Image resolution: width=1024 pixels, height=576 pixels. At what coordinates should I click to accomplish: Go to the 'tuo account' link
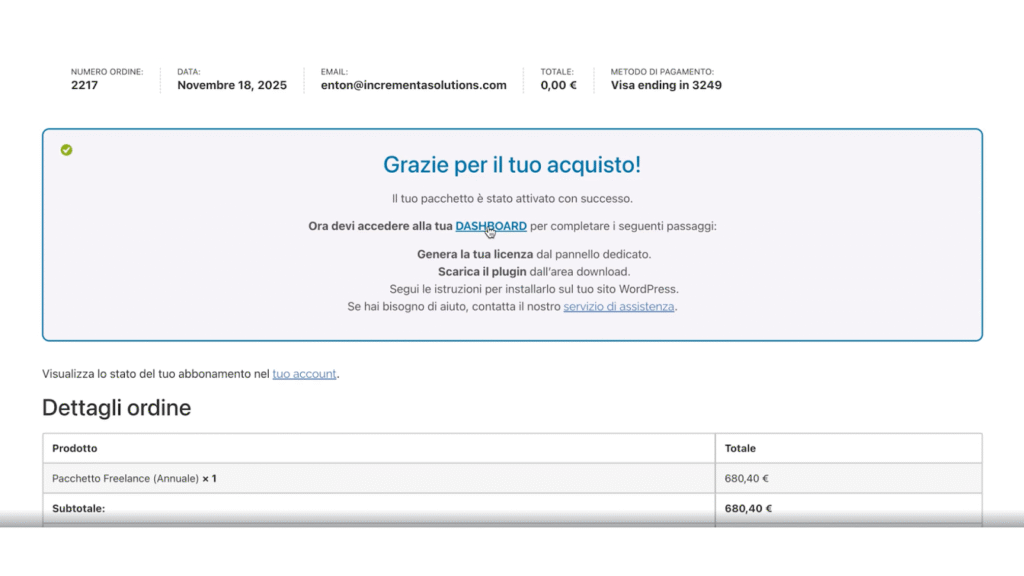coord(304,374)
